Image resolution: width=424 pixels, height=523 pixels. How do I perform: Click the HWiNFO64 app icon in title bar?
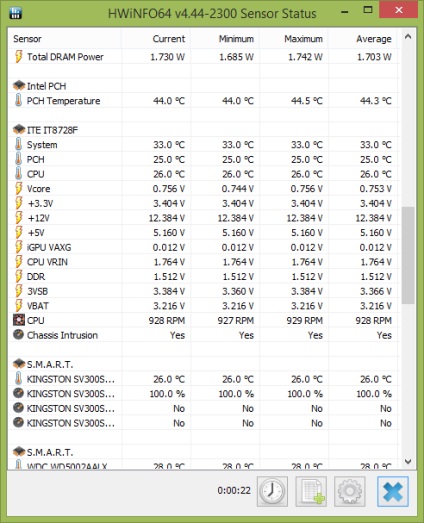coord(15,13)
